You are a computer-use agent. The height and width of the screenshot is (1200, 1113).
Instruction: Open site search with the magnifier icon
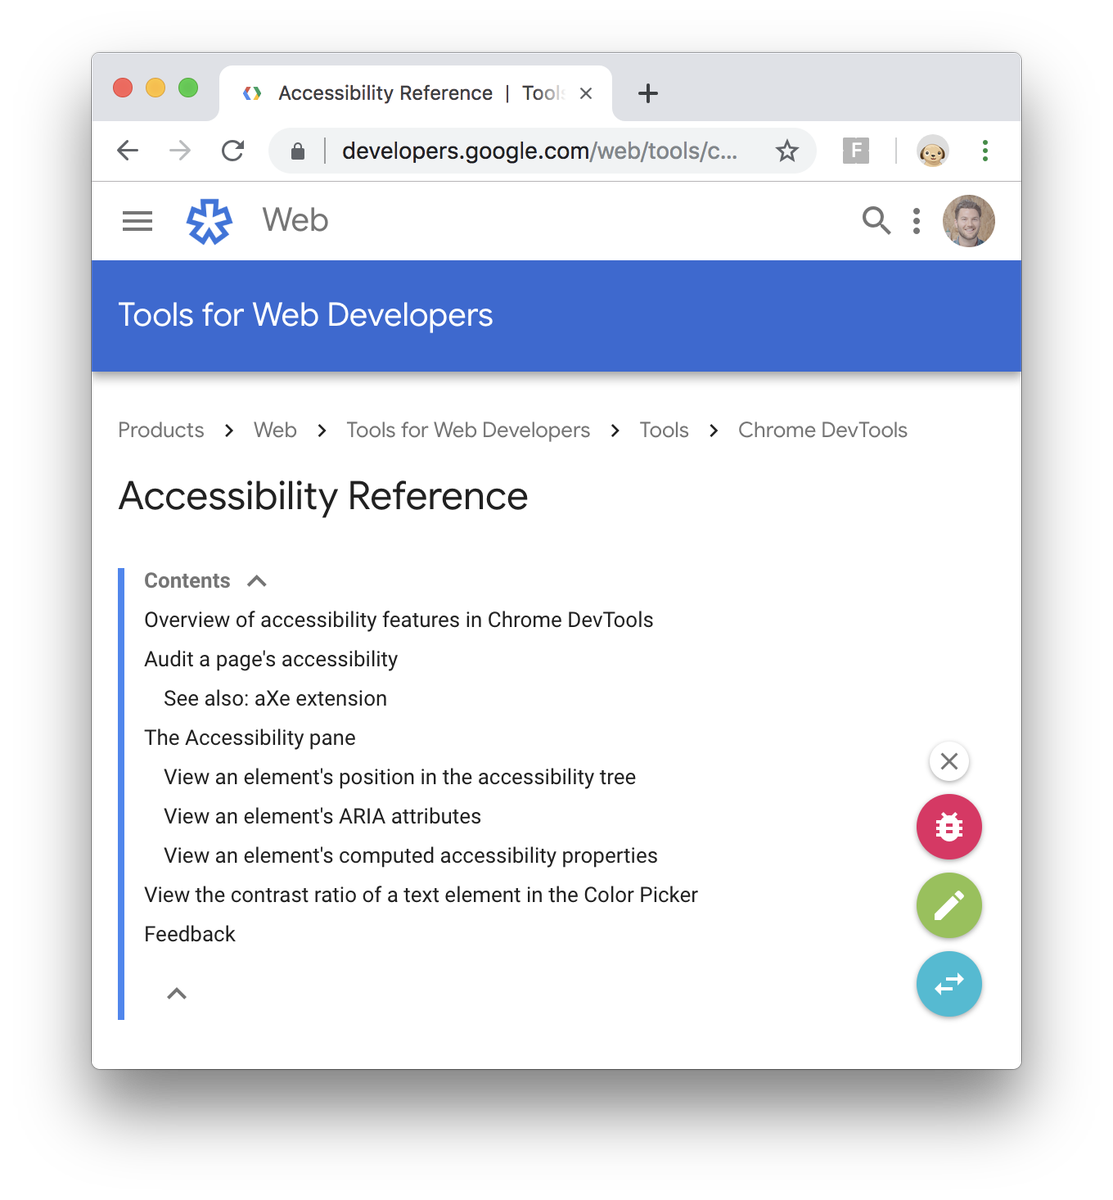point(876,220)
